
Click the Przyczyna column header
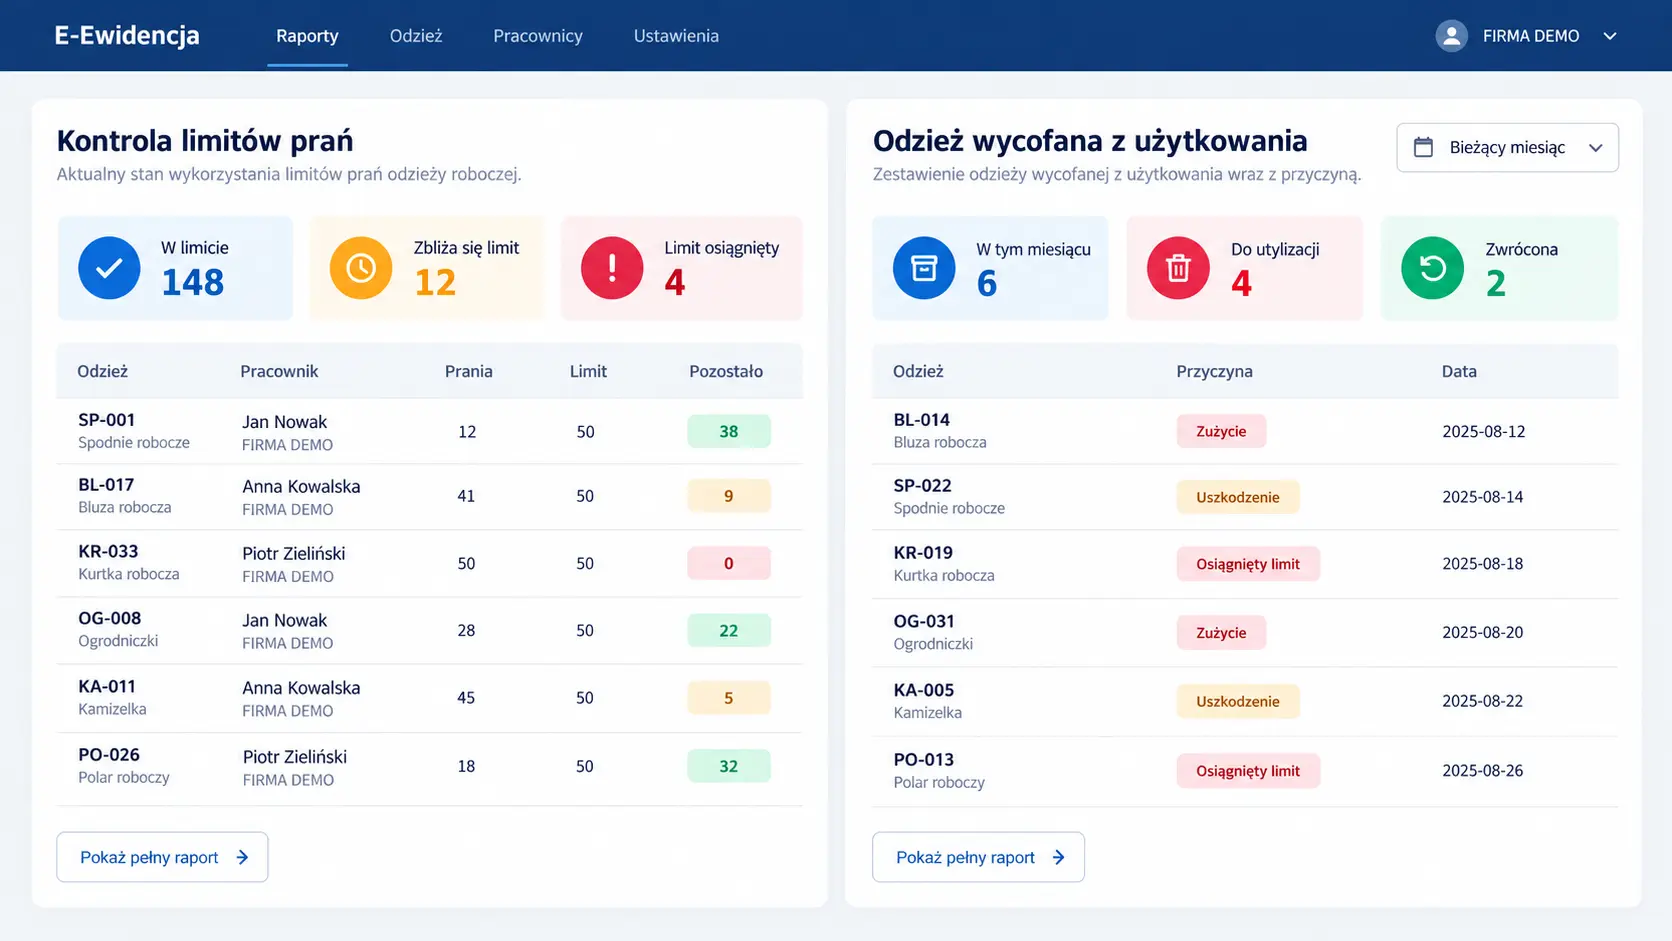[1214, 371]
